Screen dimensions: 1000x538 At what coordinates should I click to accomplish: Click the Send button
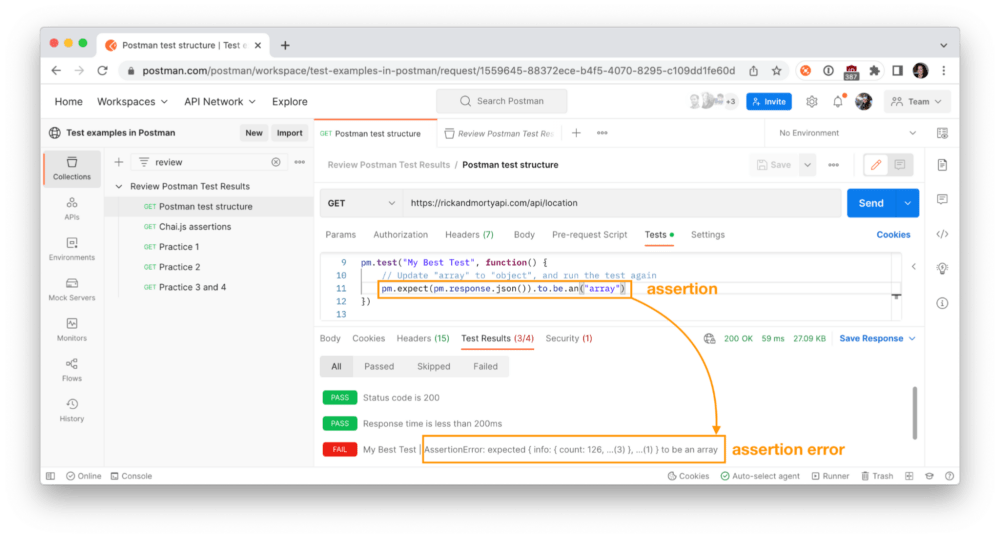(x=871, y=203)
